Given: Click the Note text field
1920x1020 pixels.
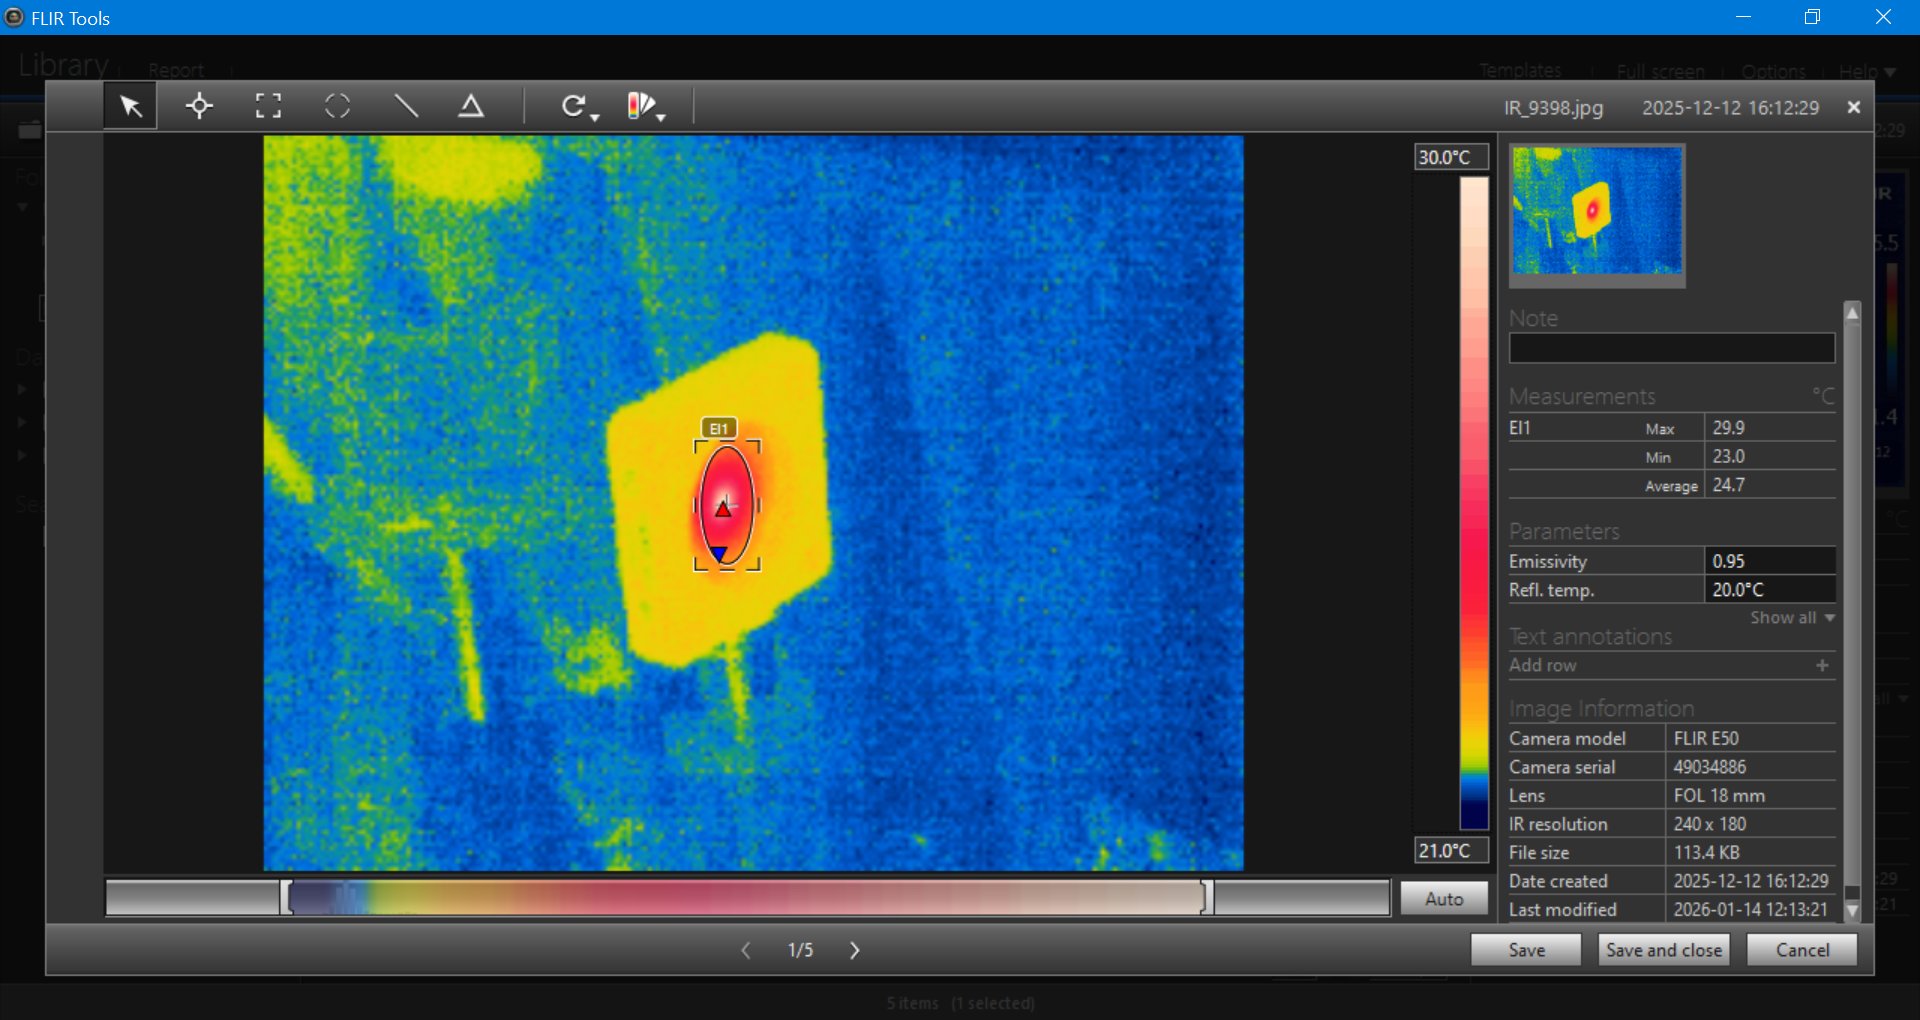Looking at the screenshot, I should click(x=1671, y=348).
